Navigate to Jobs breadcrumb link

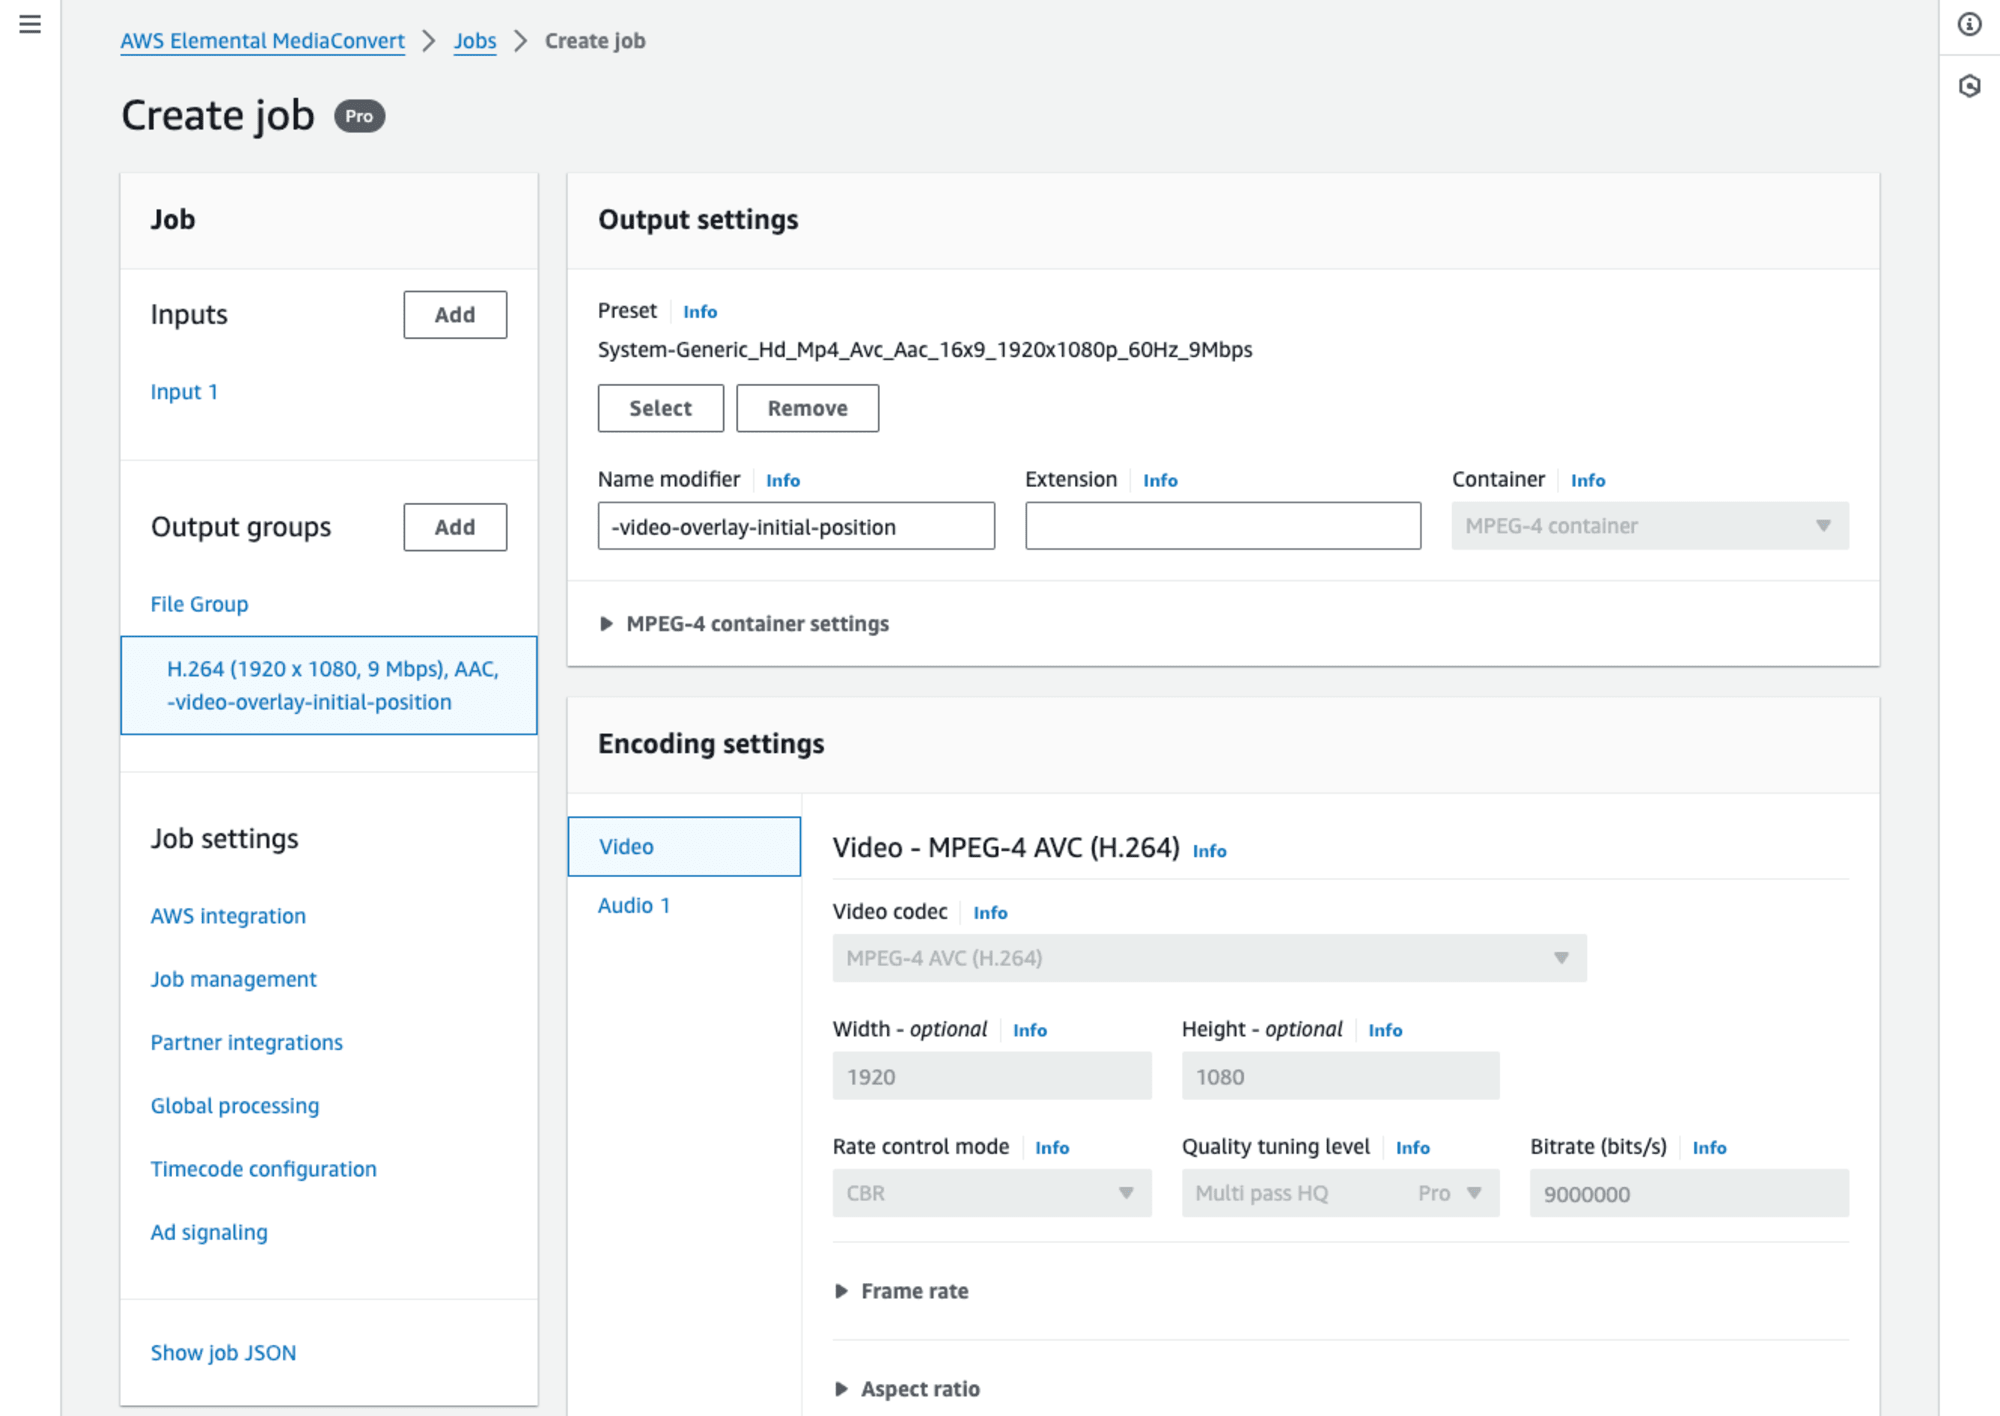pyautogui.click(x=475, y=41)
